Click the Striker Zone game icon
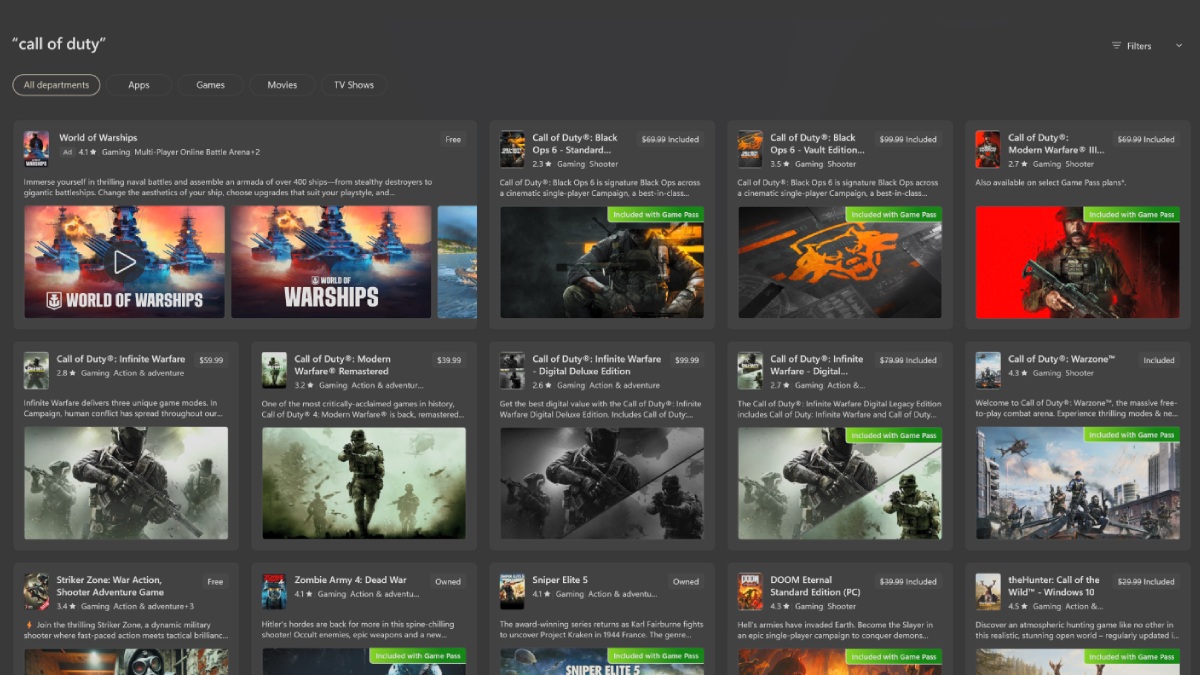Viewport: 1200px width, 675px height. [36, 591]
